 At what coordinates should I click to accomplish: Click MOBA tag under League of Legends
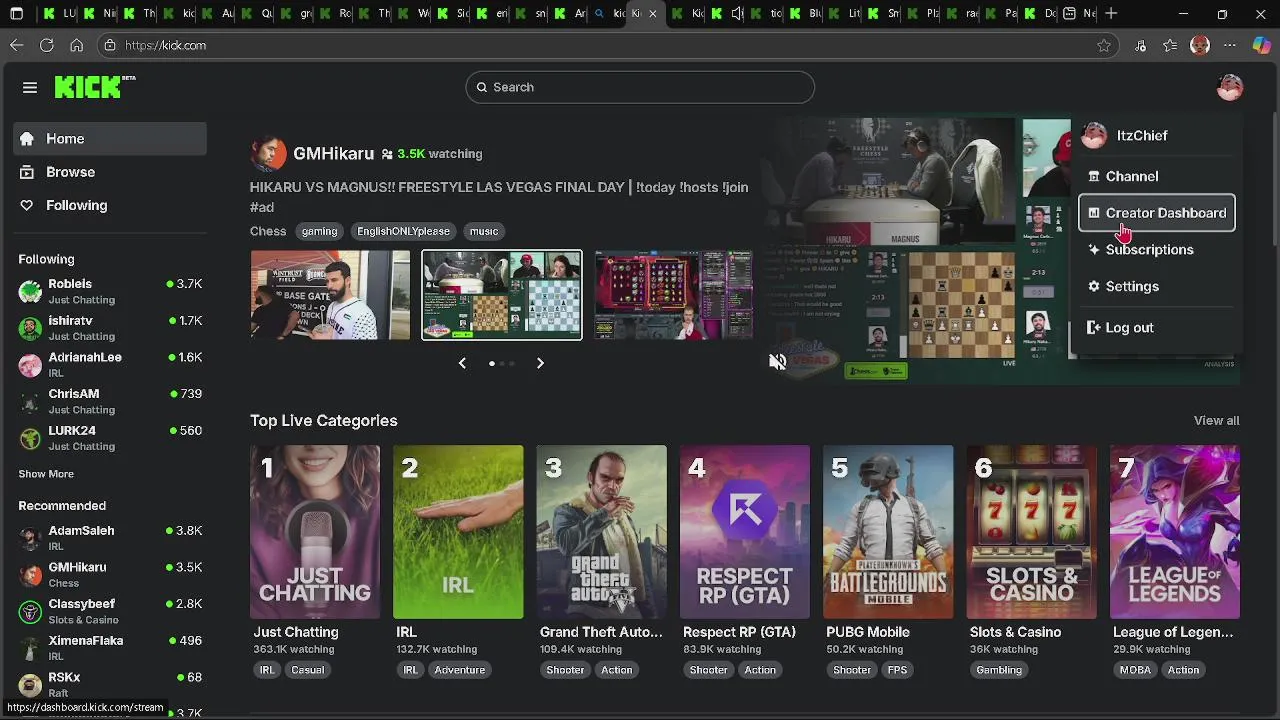coord(1135,670)
